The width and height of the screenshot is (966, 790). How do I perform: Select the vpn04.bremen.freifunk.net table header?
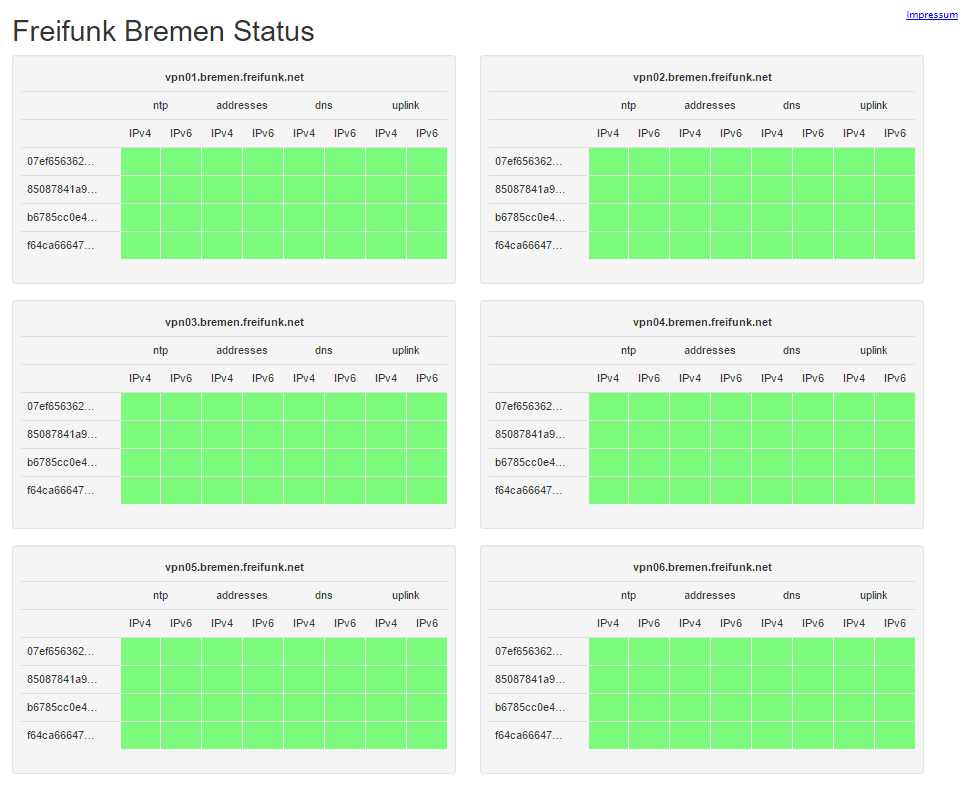pyautogui.click(x=702, y=322)
